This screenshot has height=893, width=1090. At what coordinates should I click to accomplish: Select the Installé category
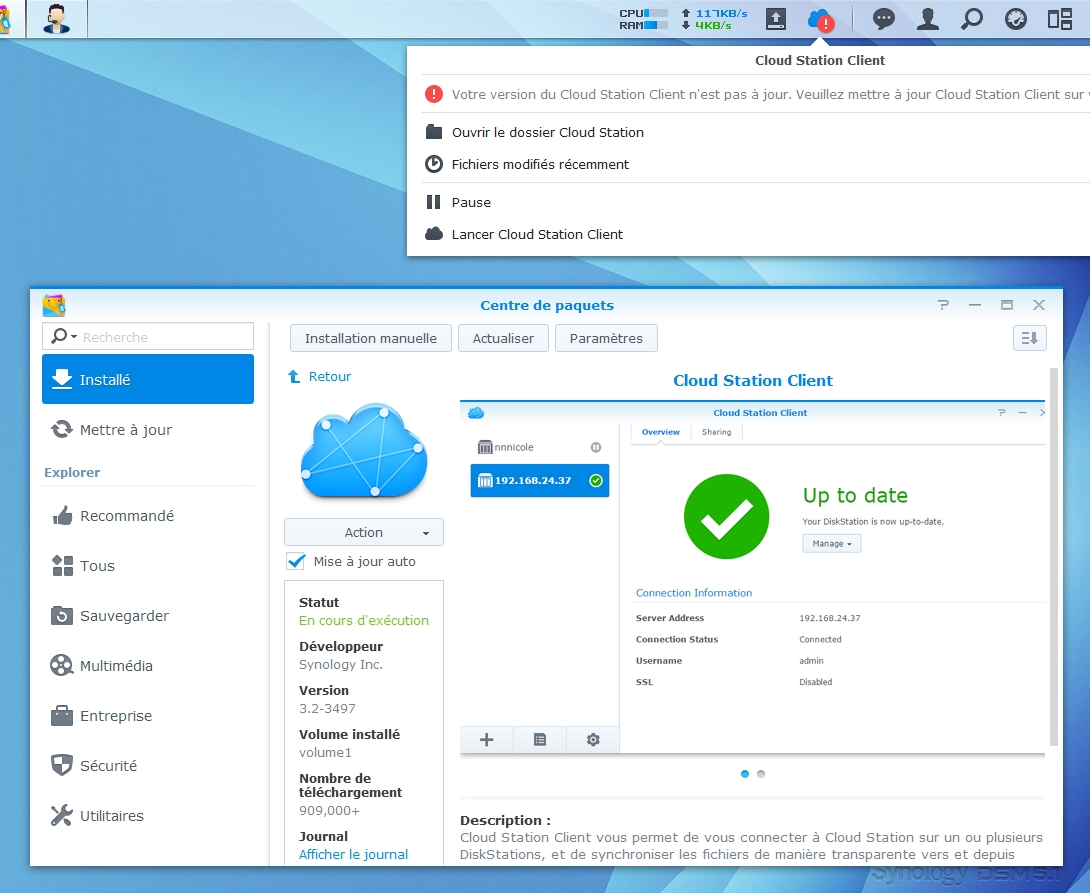(148, 379)
